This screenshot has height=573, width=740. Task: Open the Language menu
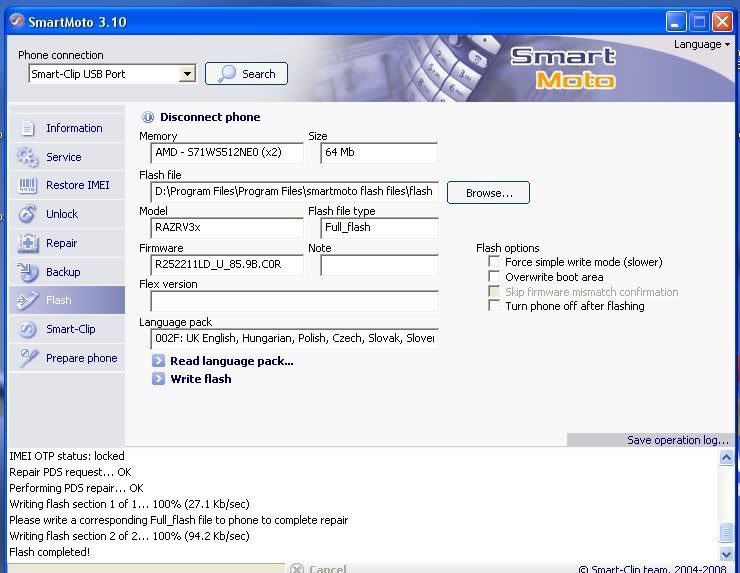pyautogui.click(x=702, y=44)
